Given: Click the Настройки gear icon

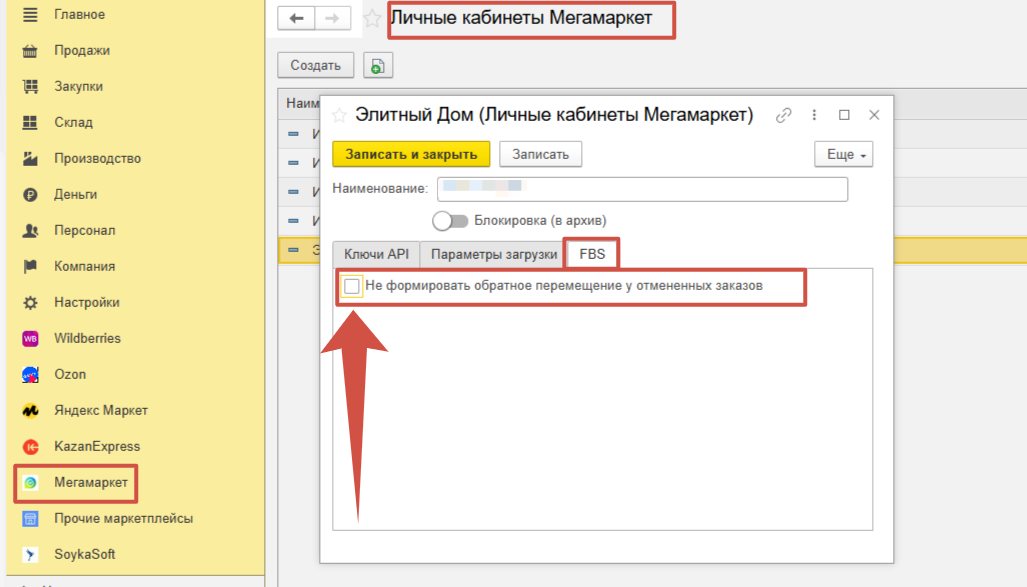Looking at the screenshot, I should pyautogui.click(x=30, y=303).
